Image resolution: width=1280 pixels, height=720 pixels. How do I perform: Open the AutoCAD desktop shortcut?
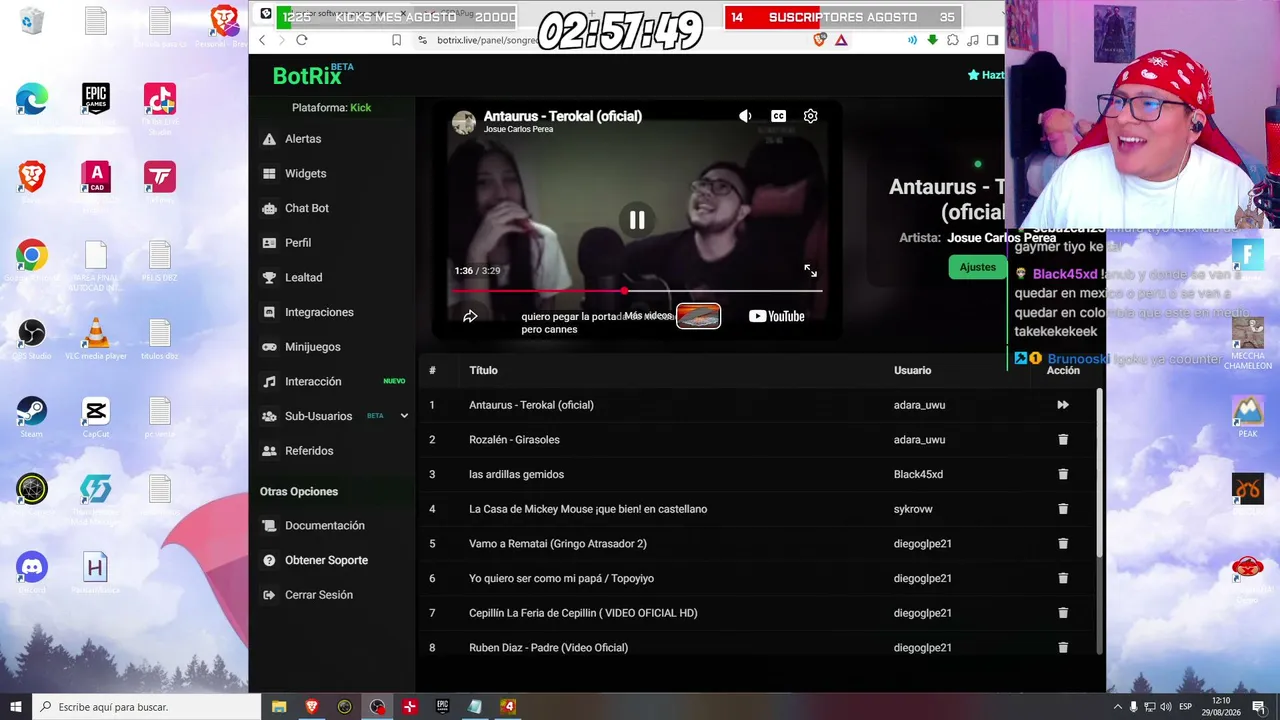(96, 180)
